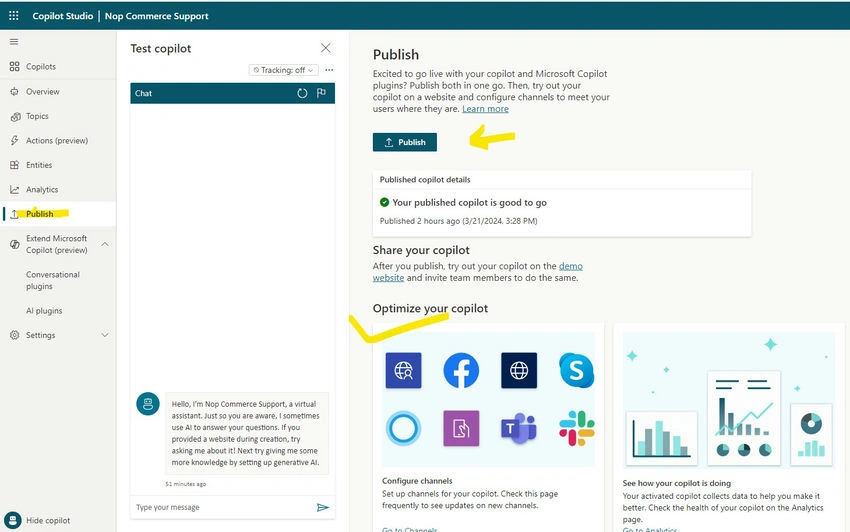Send the message with arrow icon
This screenshot has width=850, height=532.
[x=323, y=508]
